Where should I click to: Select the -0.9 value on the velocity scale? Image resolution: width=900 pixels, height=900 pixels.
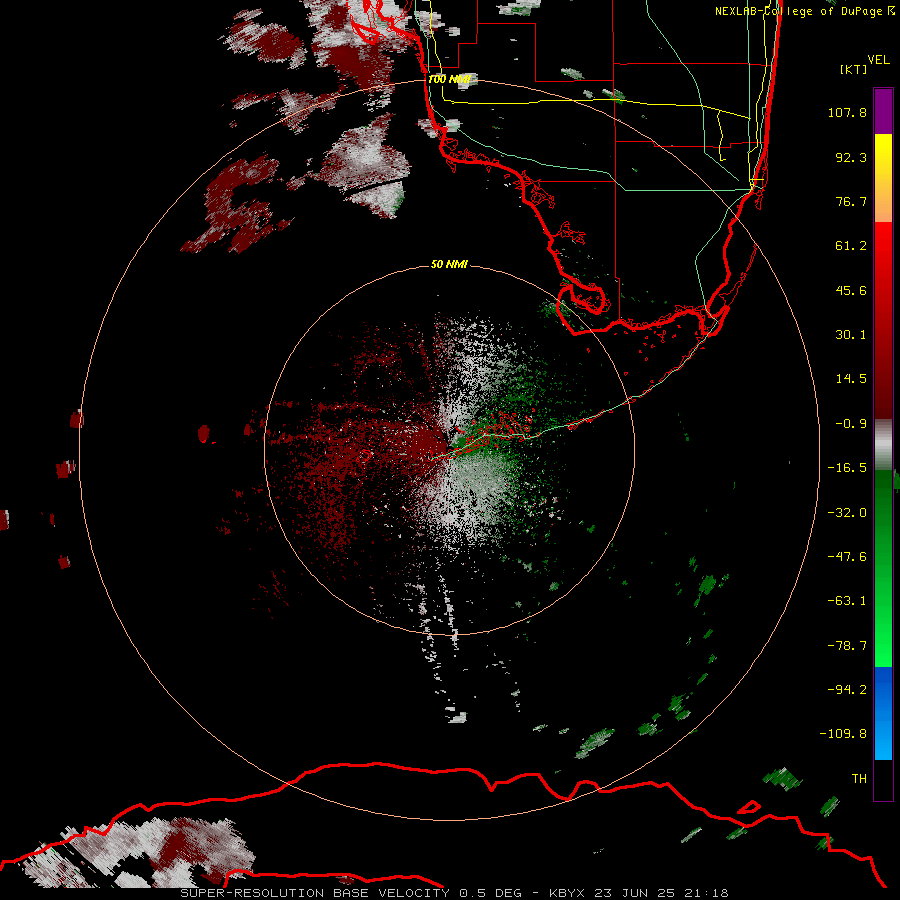pyautogui.click(x=851, y=424)
